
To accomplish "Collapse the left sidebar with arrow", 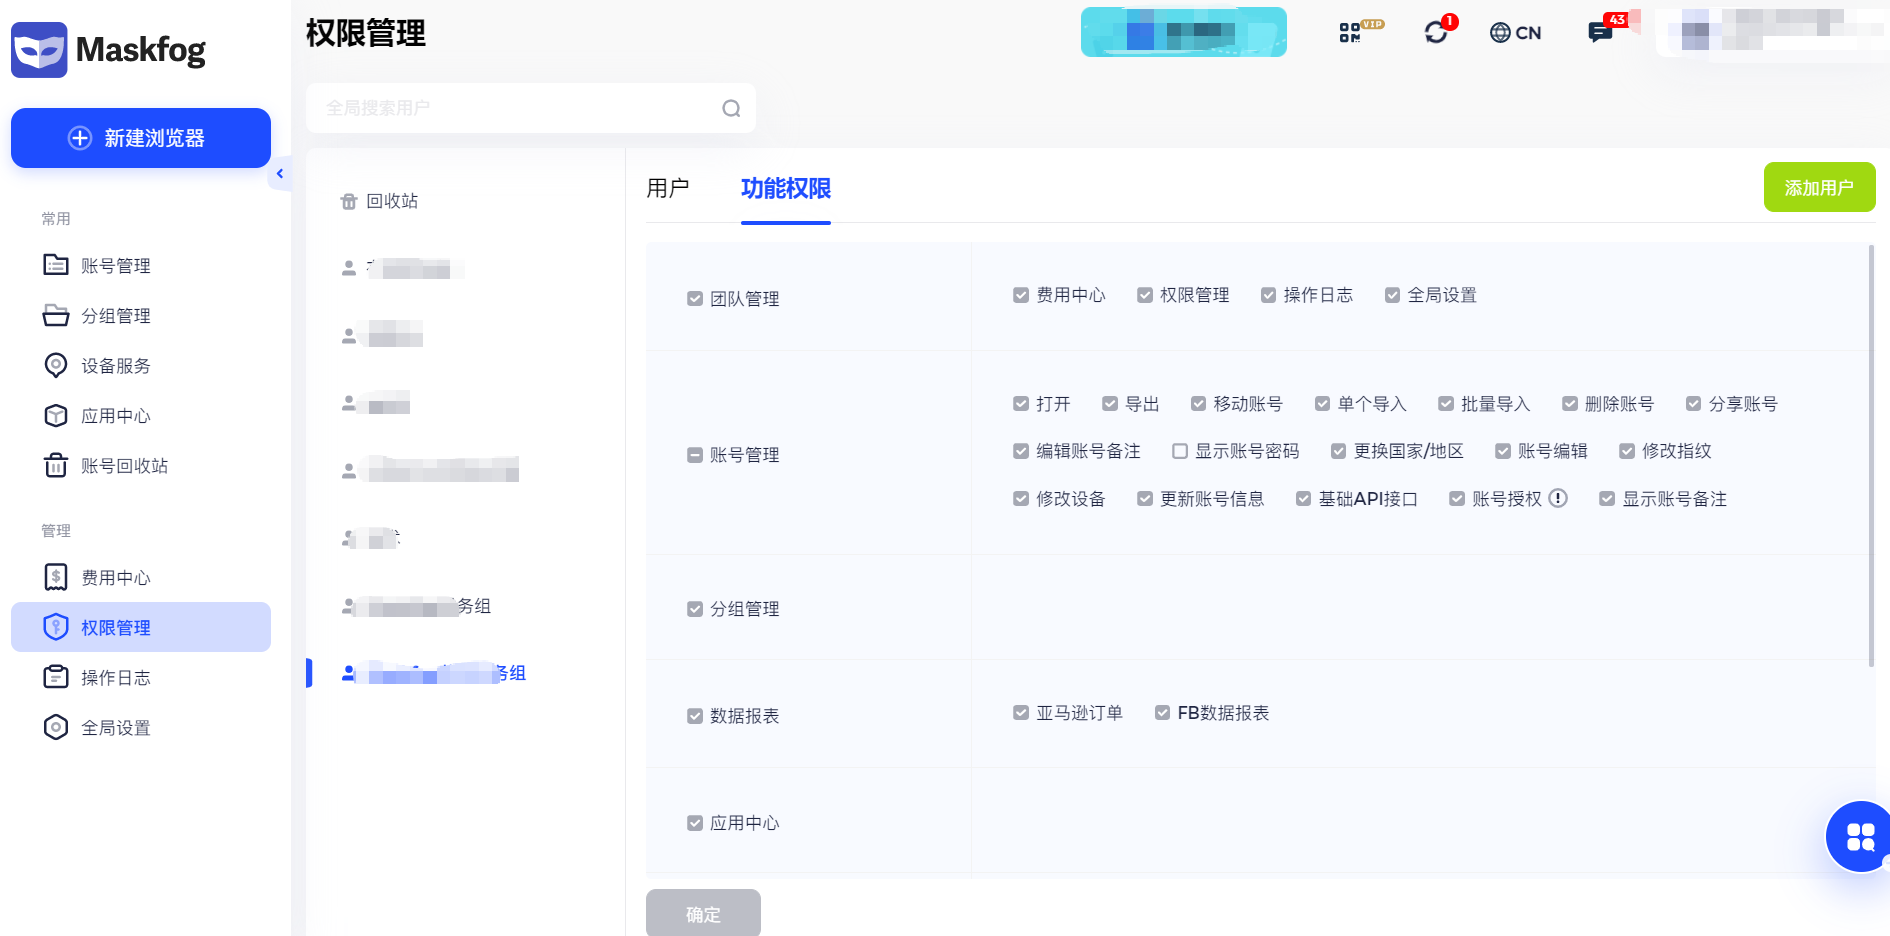I will point(280,174).
